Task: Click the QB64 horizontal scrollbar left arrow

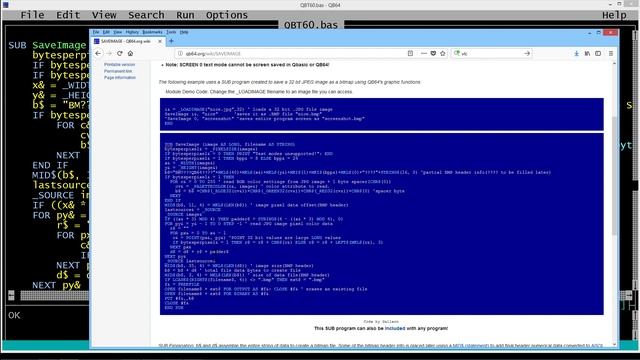Action: (11, 296)
